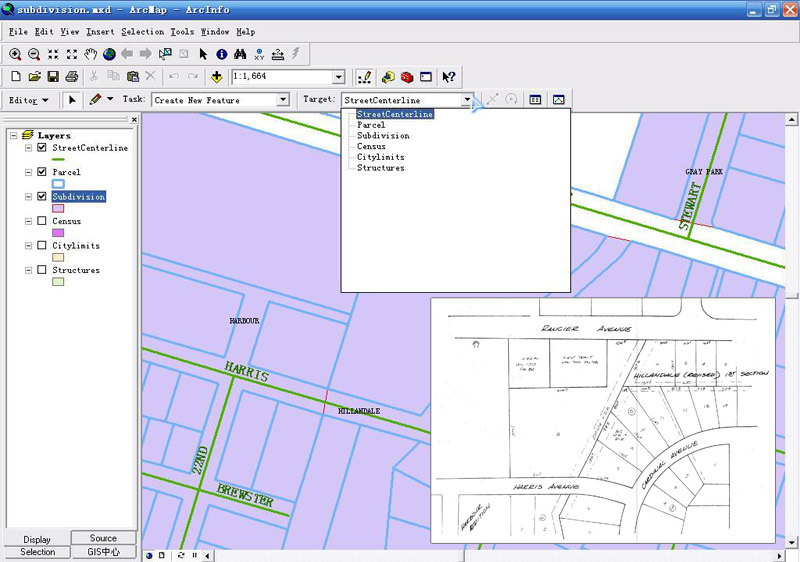Select the Zoom In tool
The height and width of the screenshot is (562, 800).
[15, 54]
